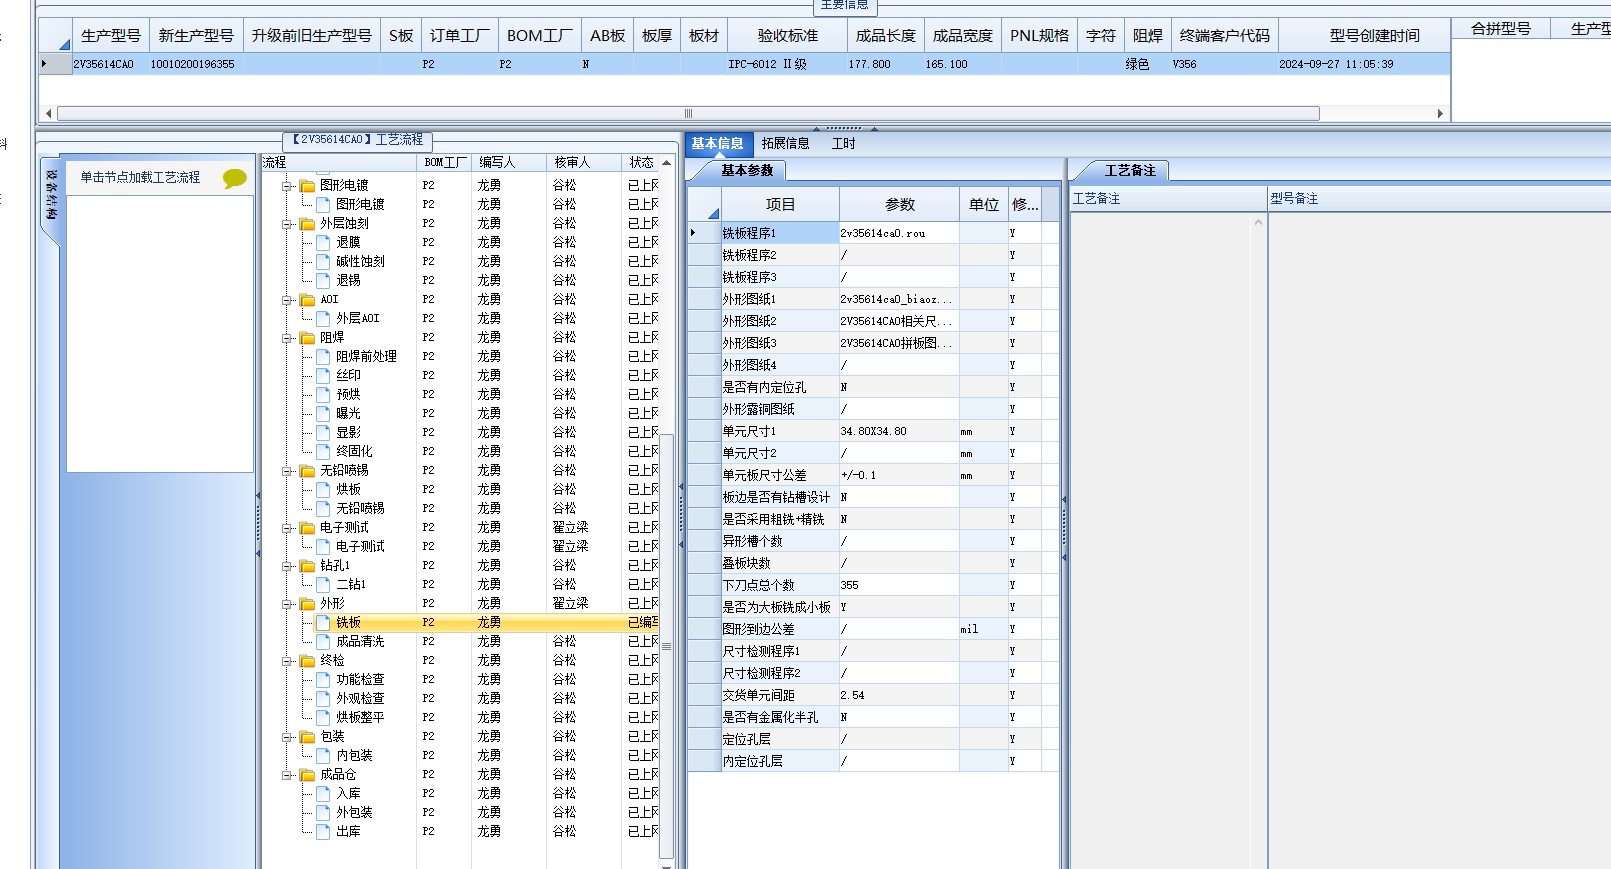Open the 工时 tab
1611x869 pixels.
[843, 144]
